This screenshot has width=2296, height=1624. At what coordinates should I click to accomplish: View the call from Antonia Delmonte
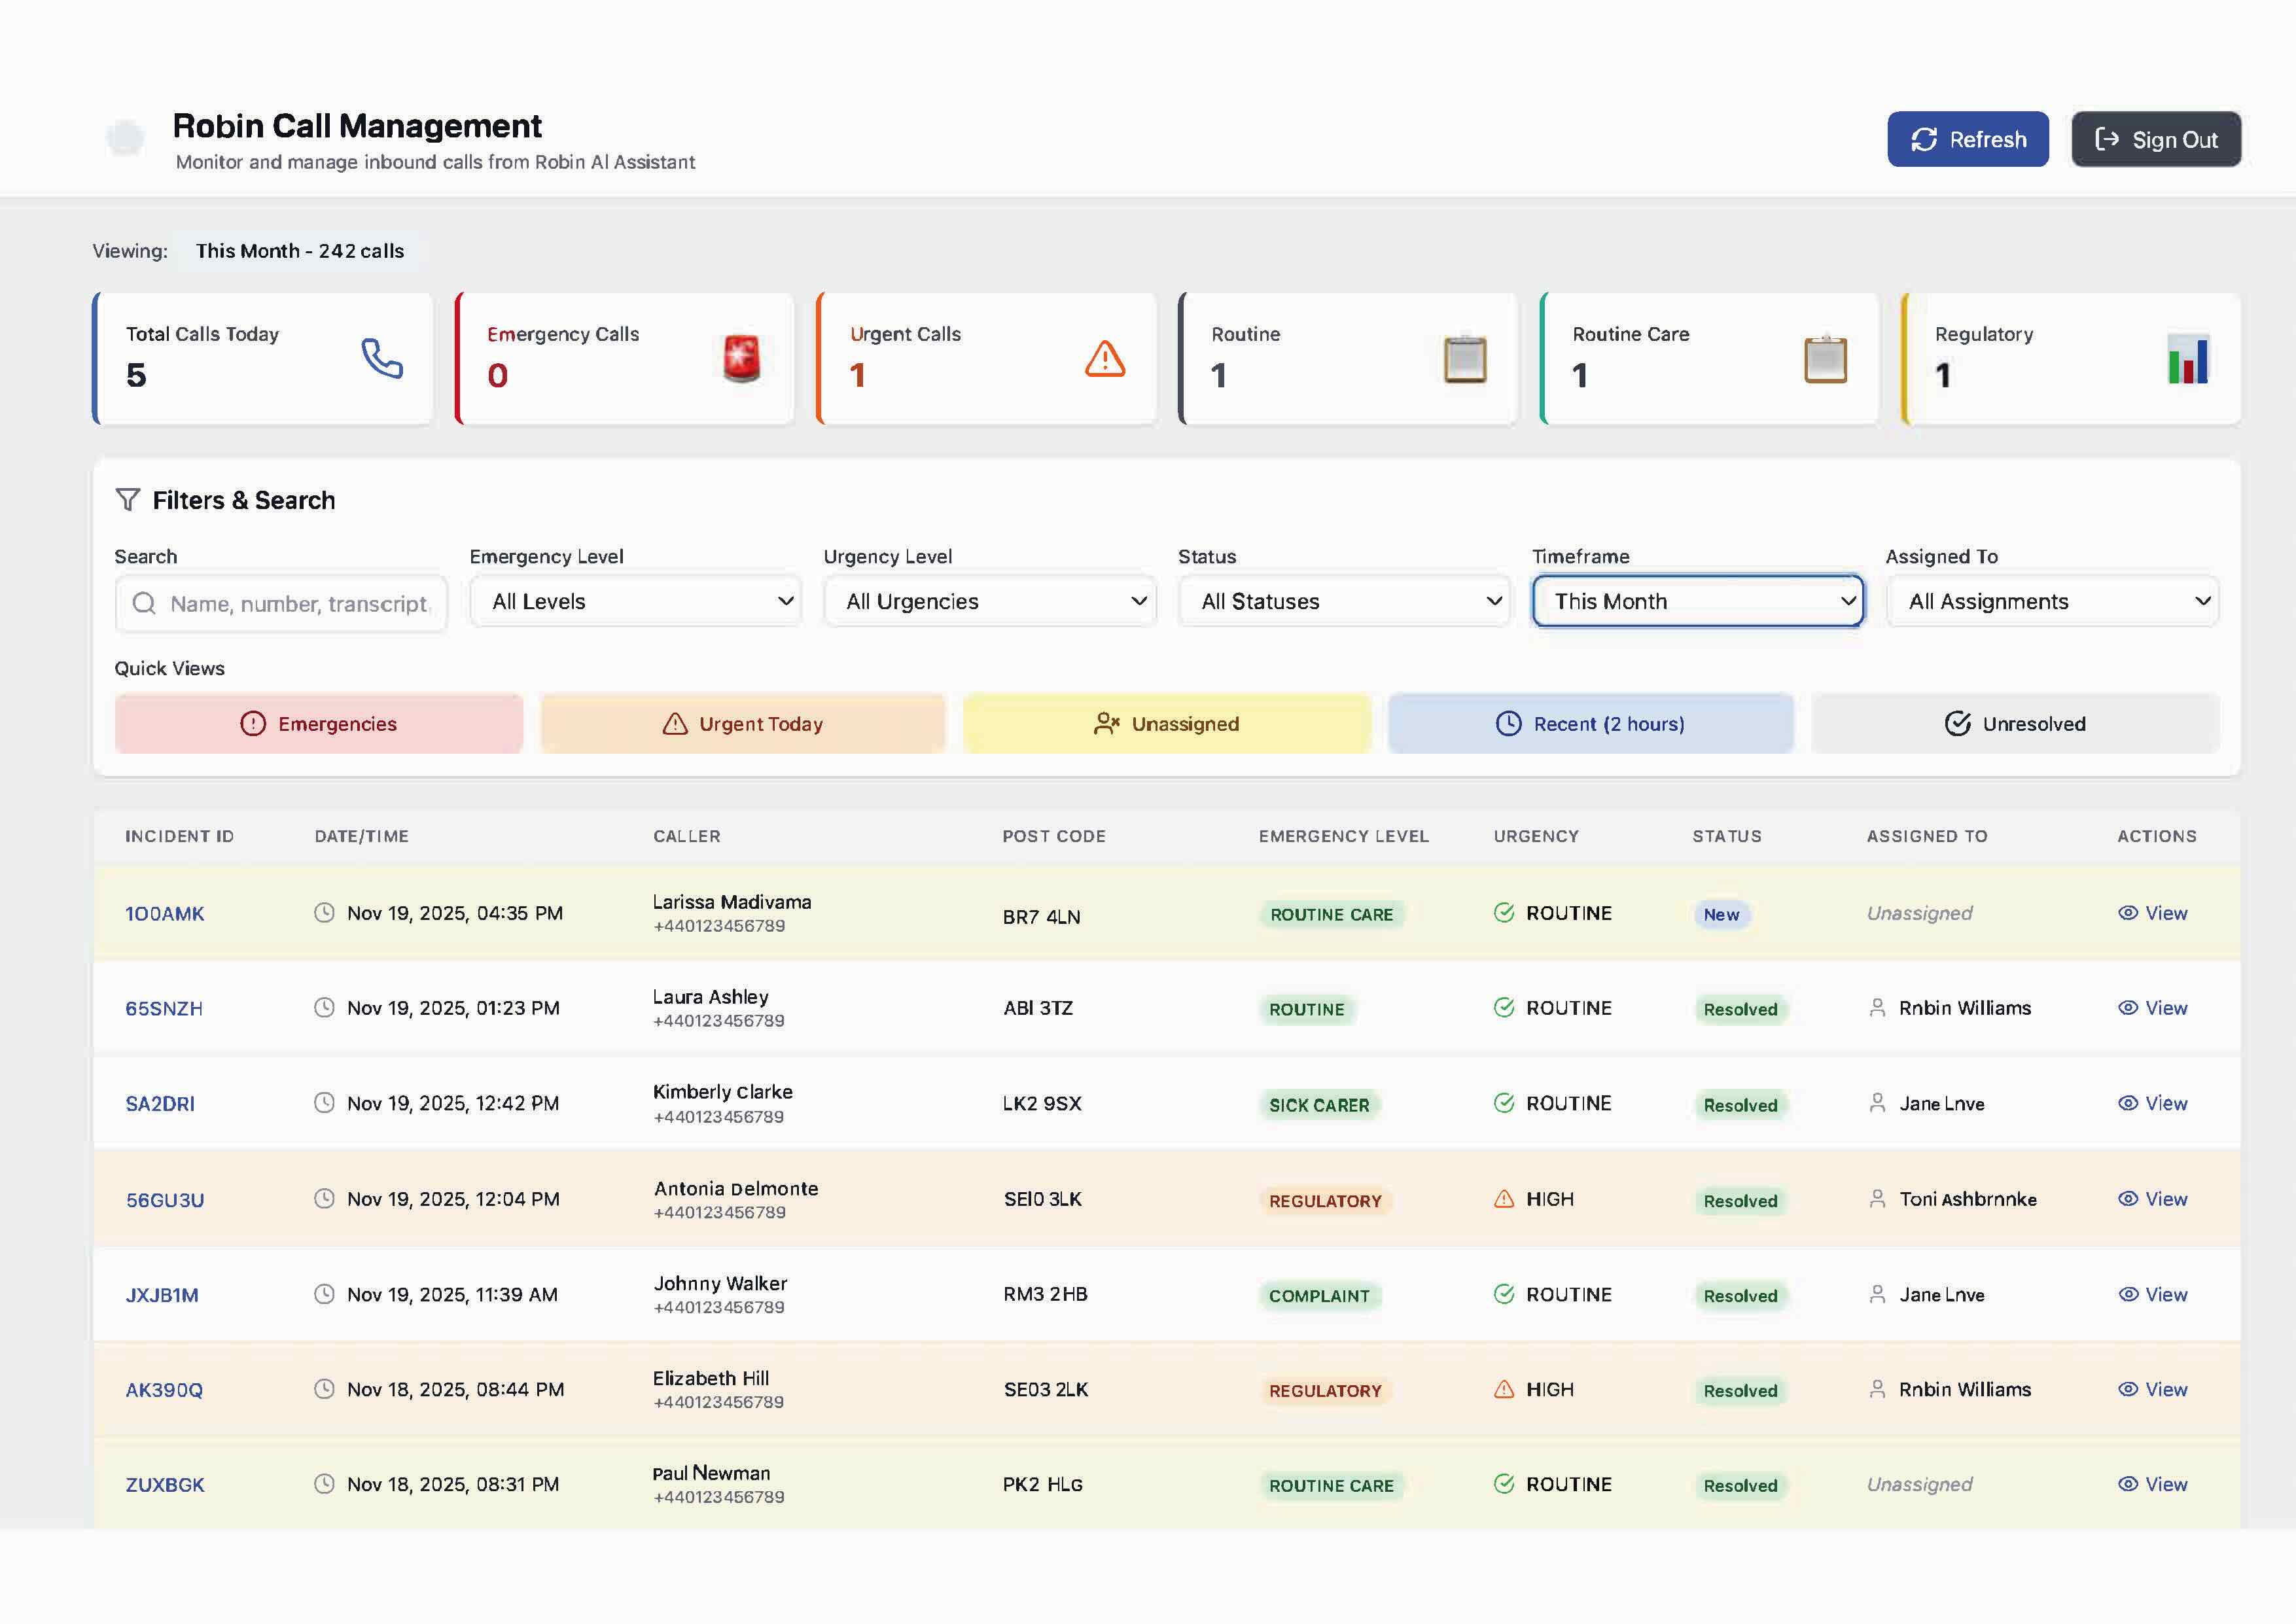(x=2153, y=1198)
